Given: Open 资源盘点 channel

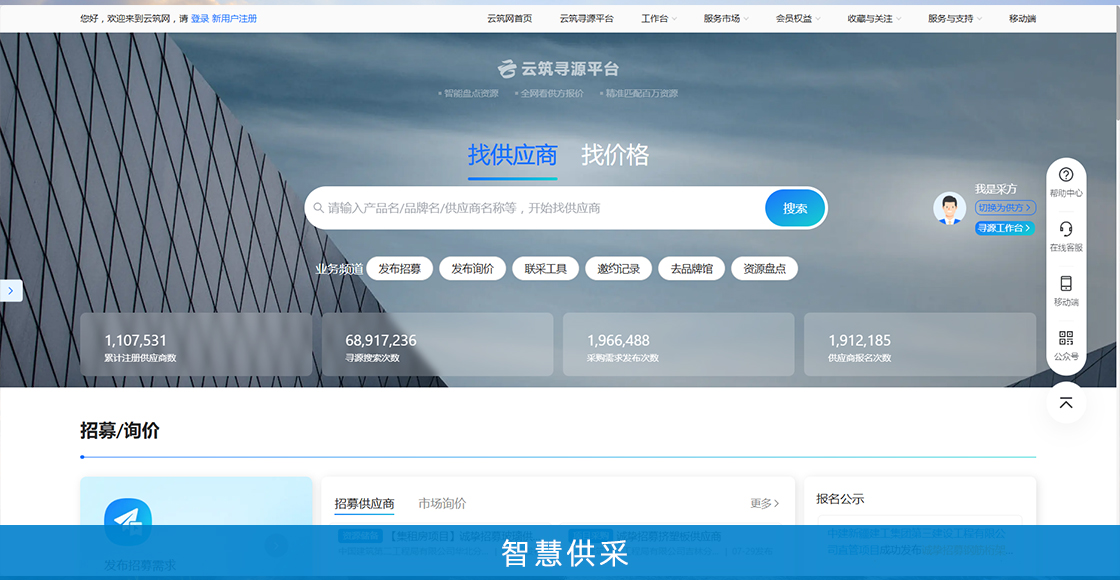Looking at the screenshot, I should [764, 269].
